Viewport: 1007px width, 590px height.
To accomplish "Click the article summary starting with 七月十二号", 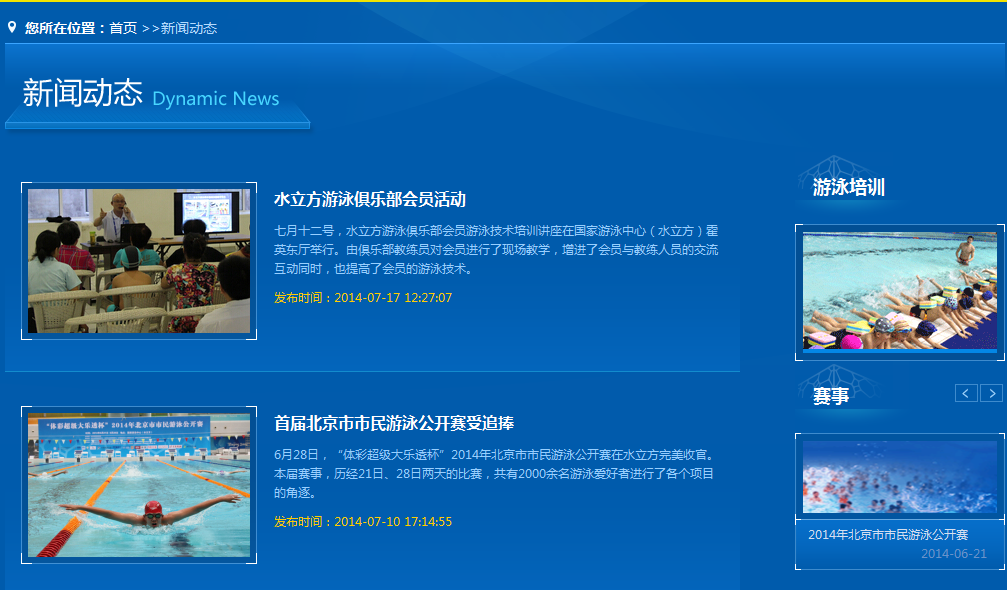I will [496, 250].
